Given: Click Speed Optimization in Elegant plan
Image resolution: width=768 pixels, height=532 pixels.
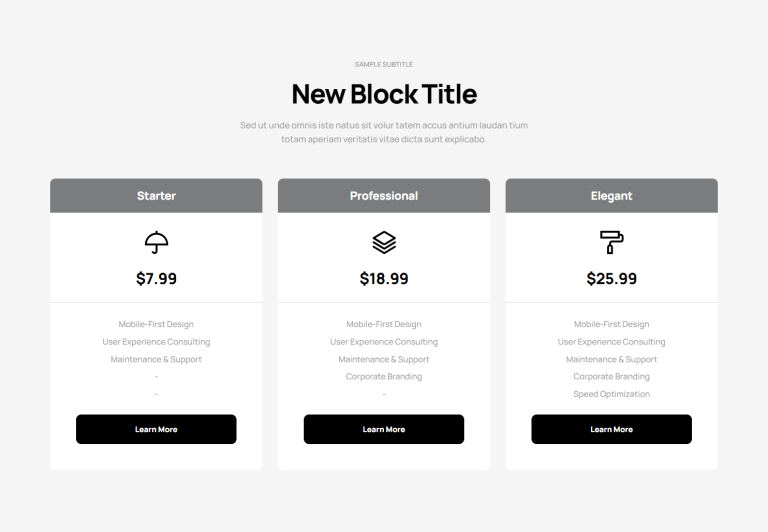Looking at the screenshot, I should pos(611,394).
